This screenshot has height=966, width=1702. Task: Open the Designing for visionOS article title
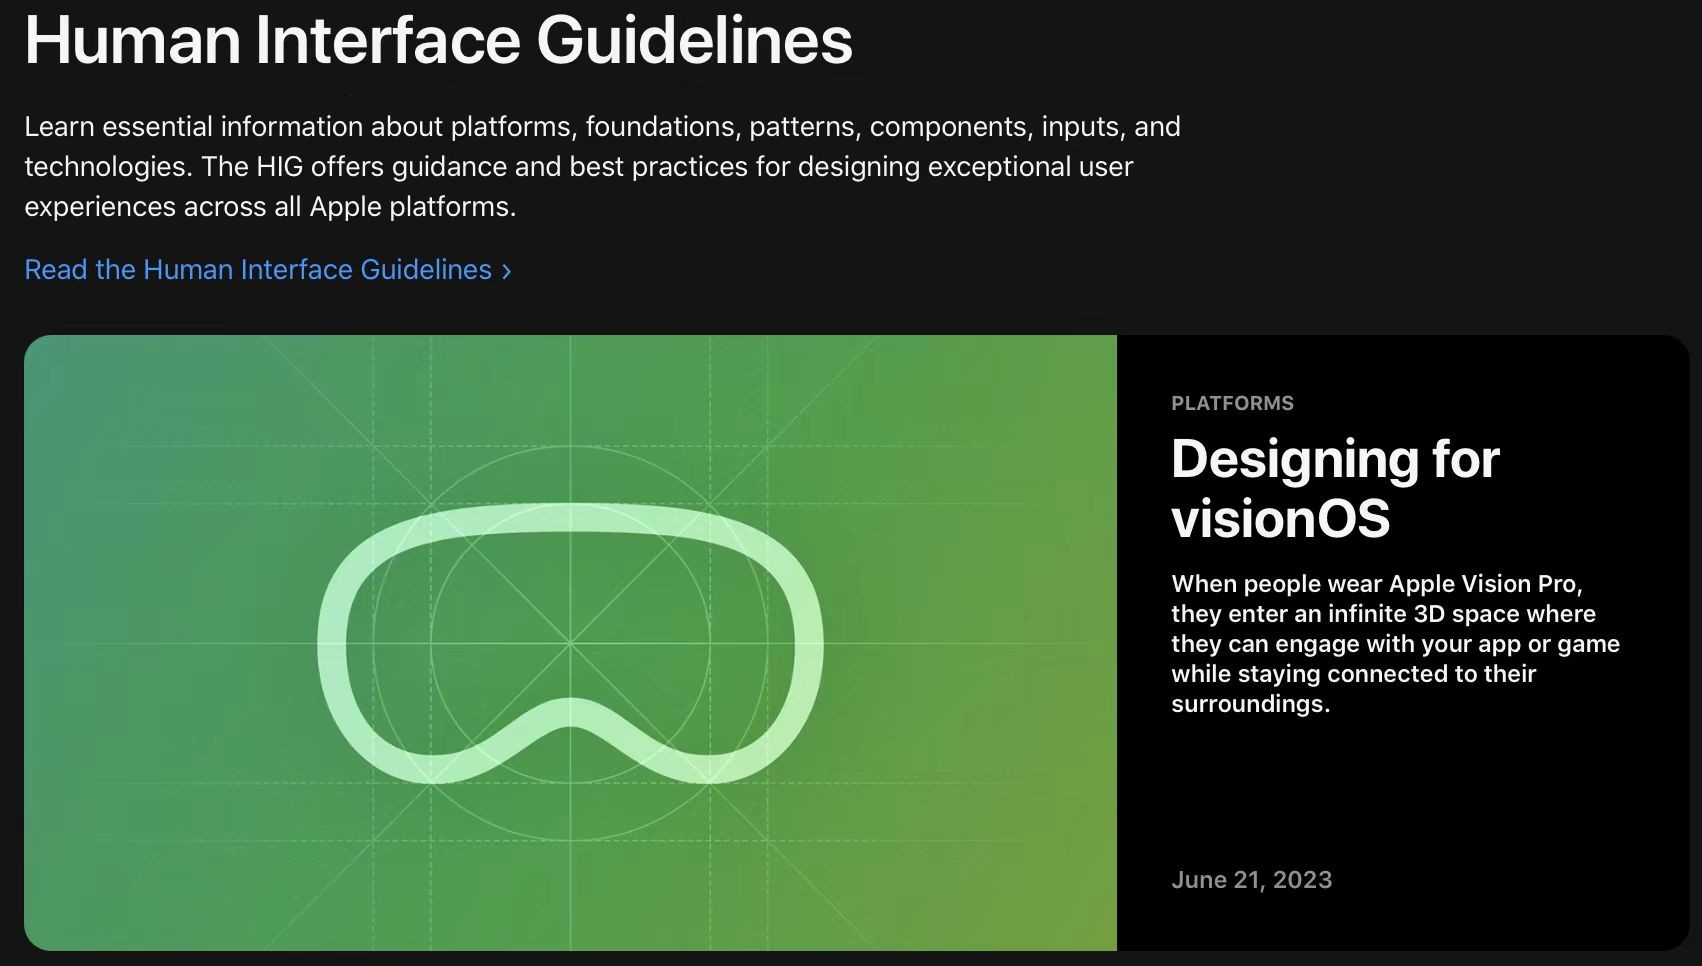pyautogui.click(x=1334, y=488)
